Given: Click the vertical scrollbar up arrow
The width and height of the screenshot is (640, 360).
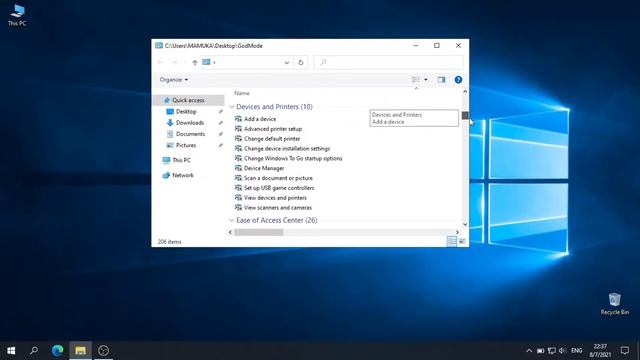Looking at the screenshot, I should pos(465,92).
